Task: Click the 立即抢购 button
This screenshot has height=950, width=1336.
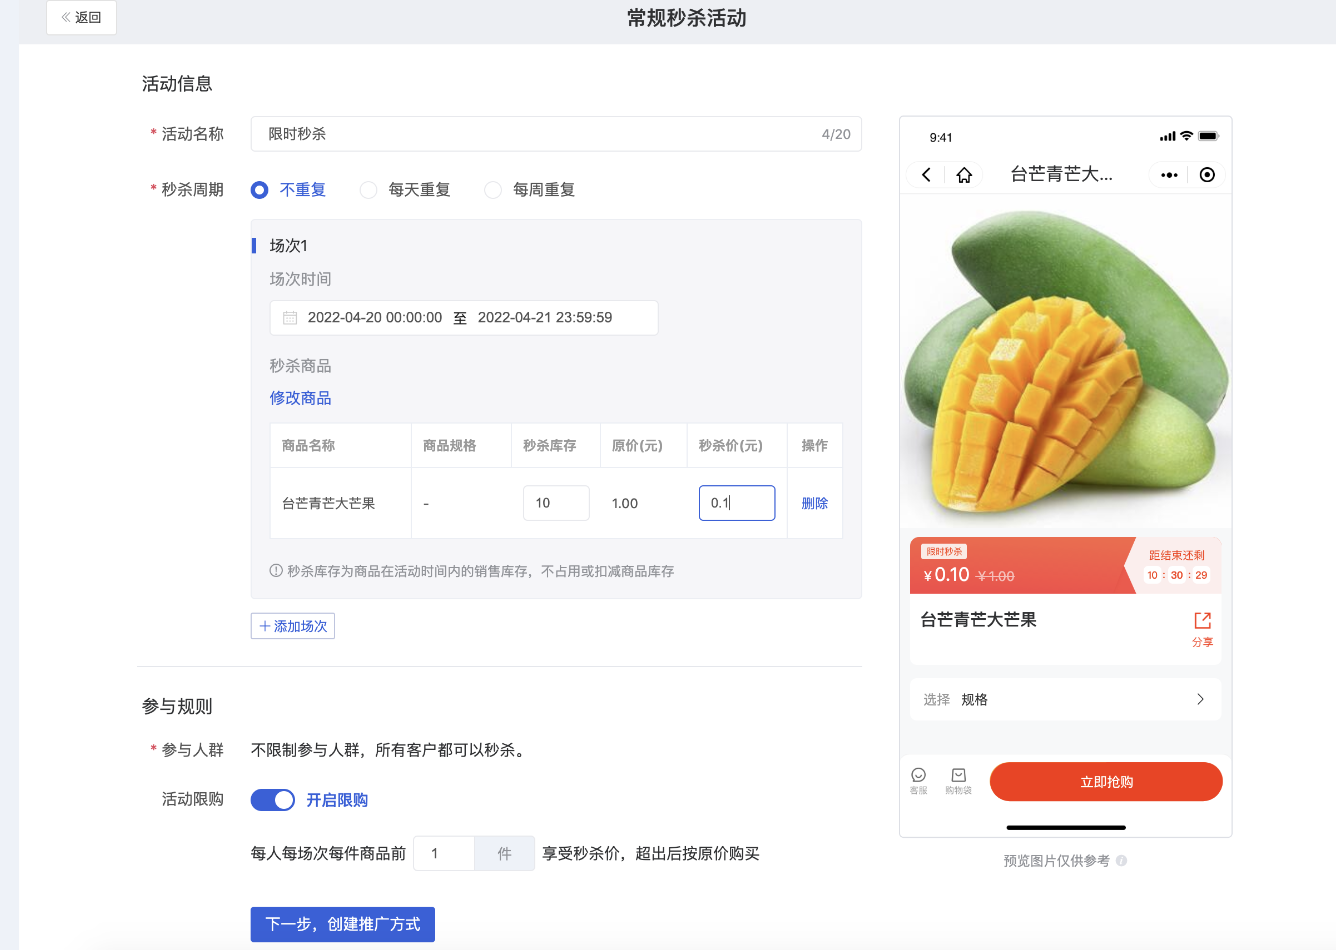Action: tap(1106, 782)
